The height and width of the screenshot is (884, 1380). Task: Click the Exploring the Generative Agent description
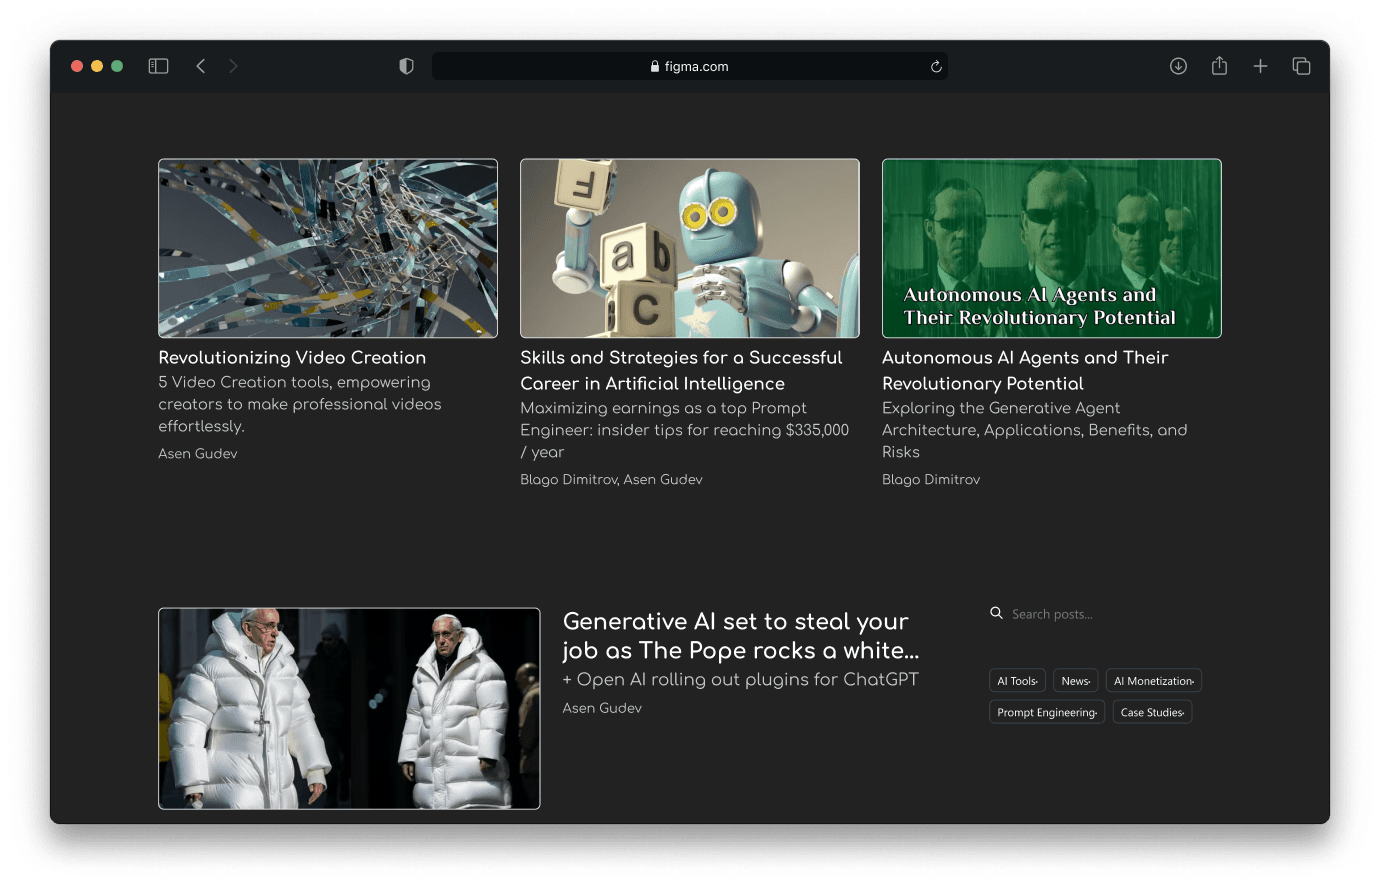tap(1035, 430)
